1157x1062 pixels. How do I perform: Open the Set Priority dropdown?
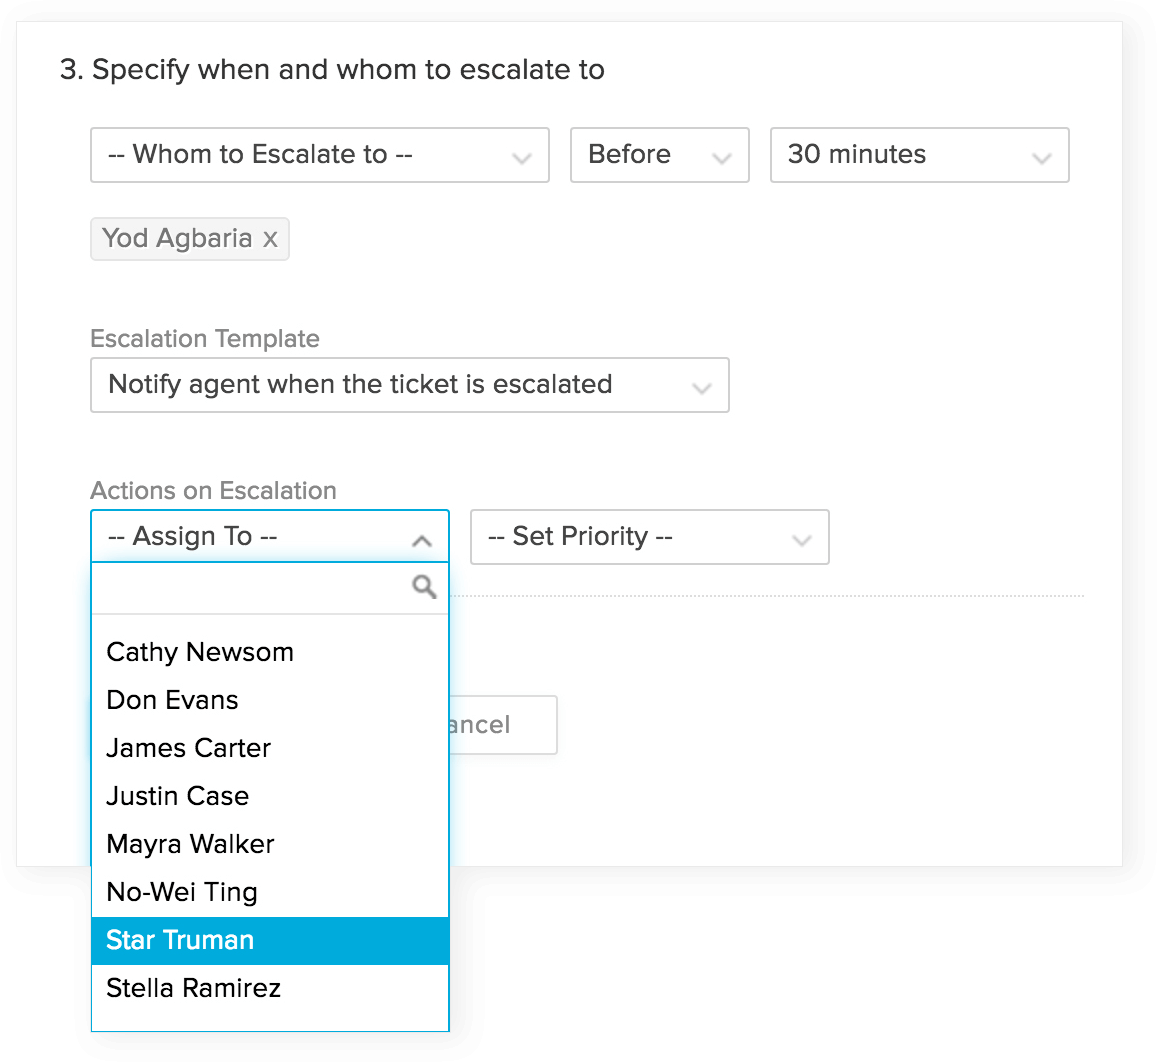[x=649, y=537]
